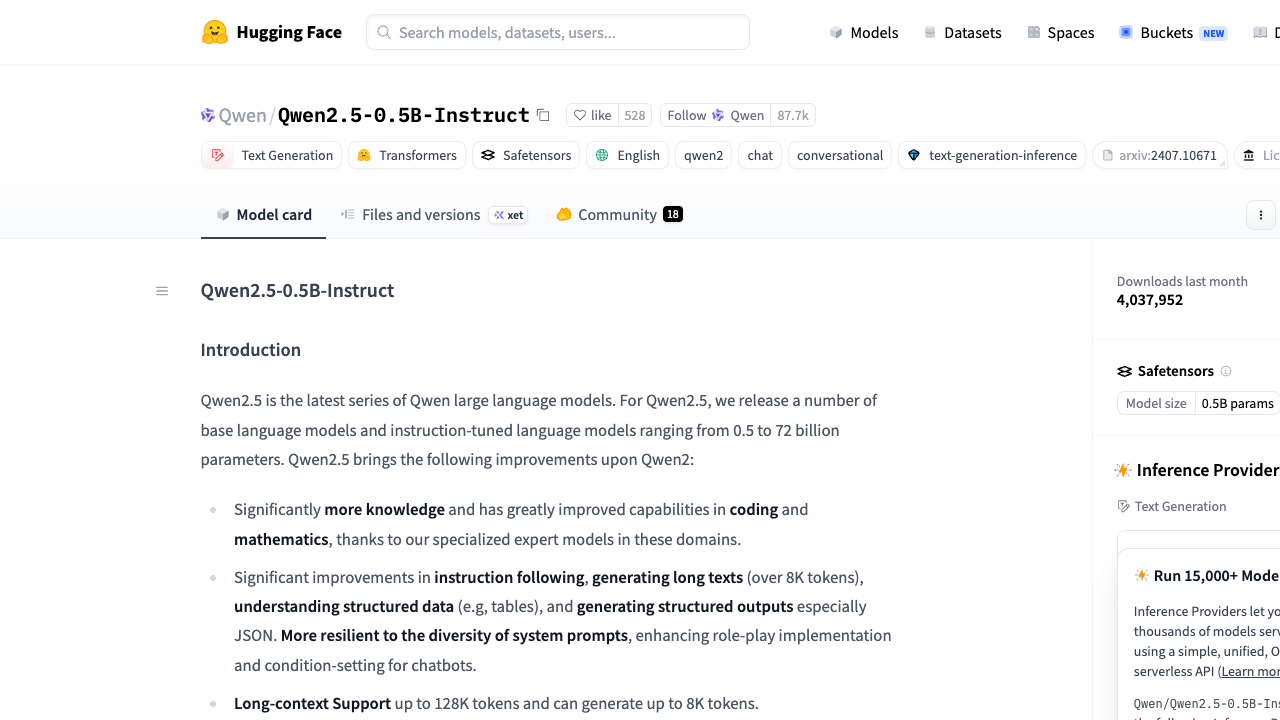Viewport: 1280px width, 720px height.
Task: Click the Files and versions icon
Action: point(348,214)
